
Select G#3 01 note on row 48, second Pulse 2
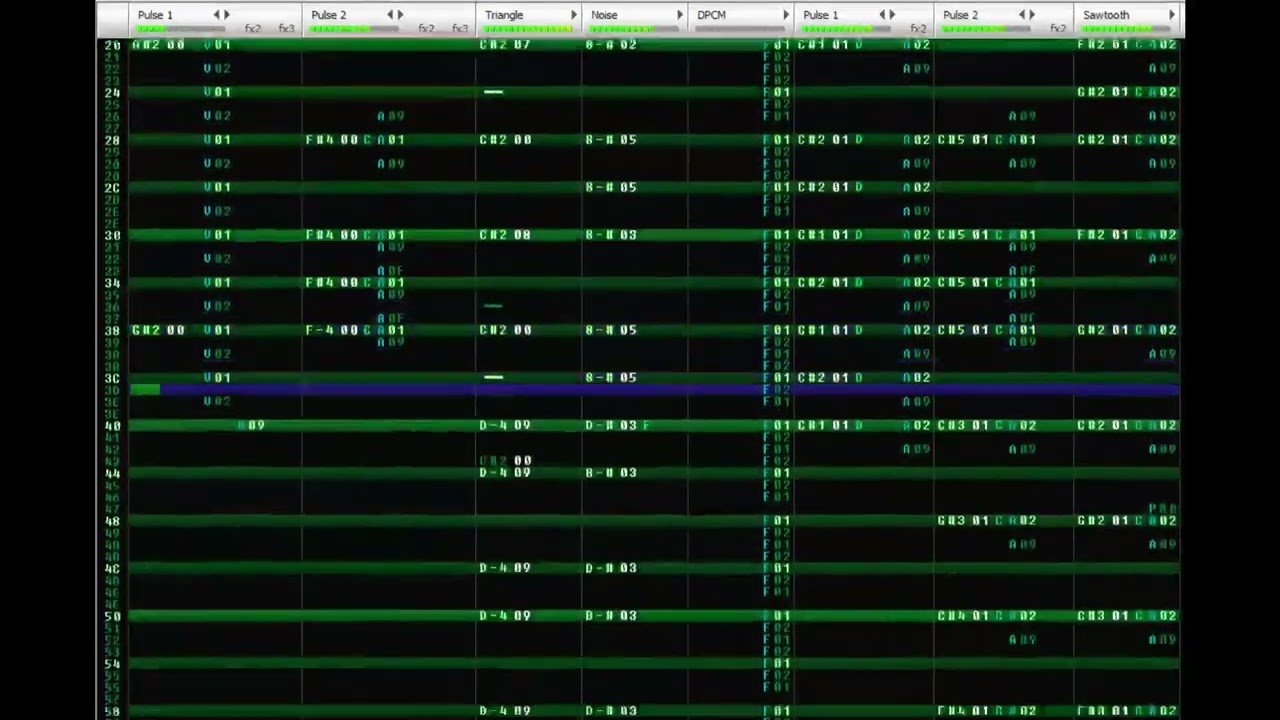[x=964, y=521]
